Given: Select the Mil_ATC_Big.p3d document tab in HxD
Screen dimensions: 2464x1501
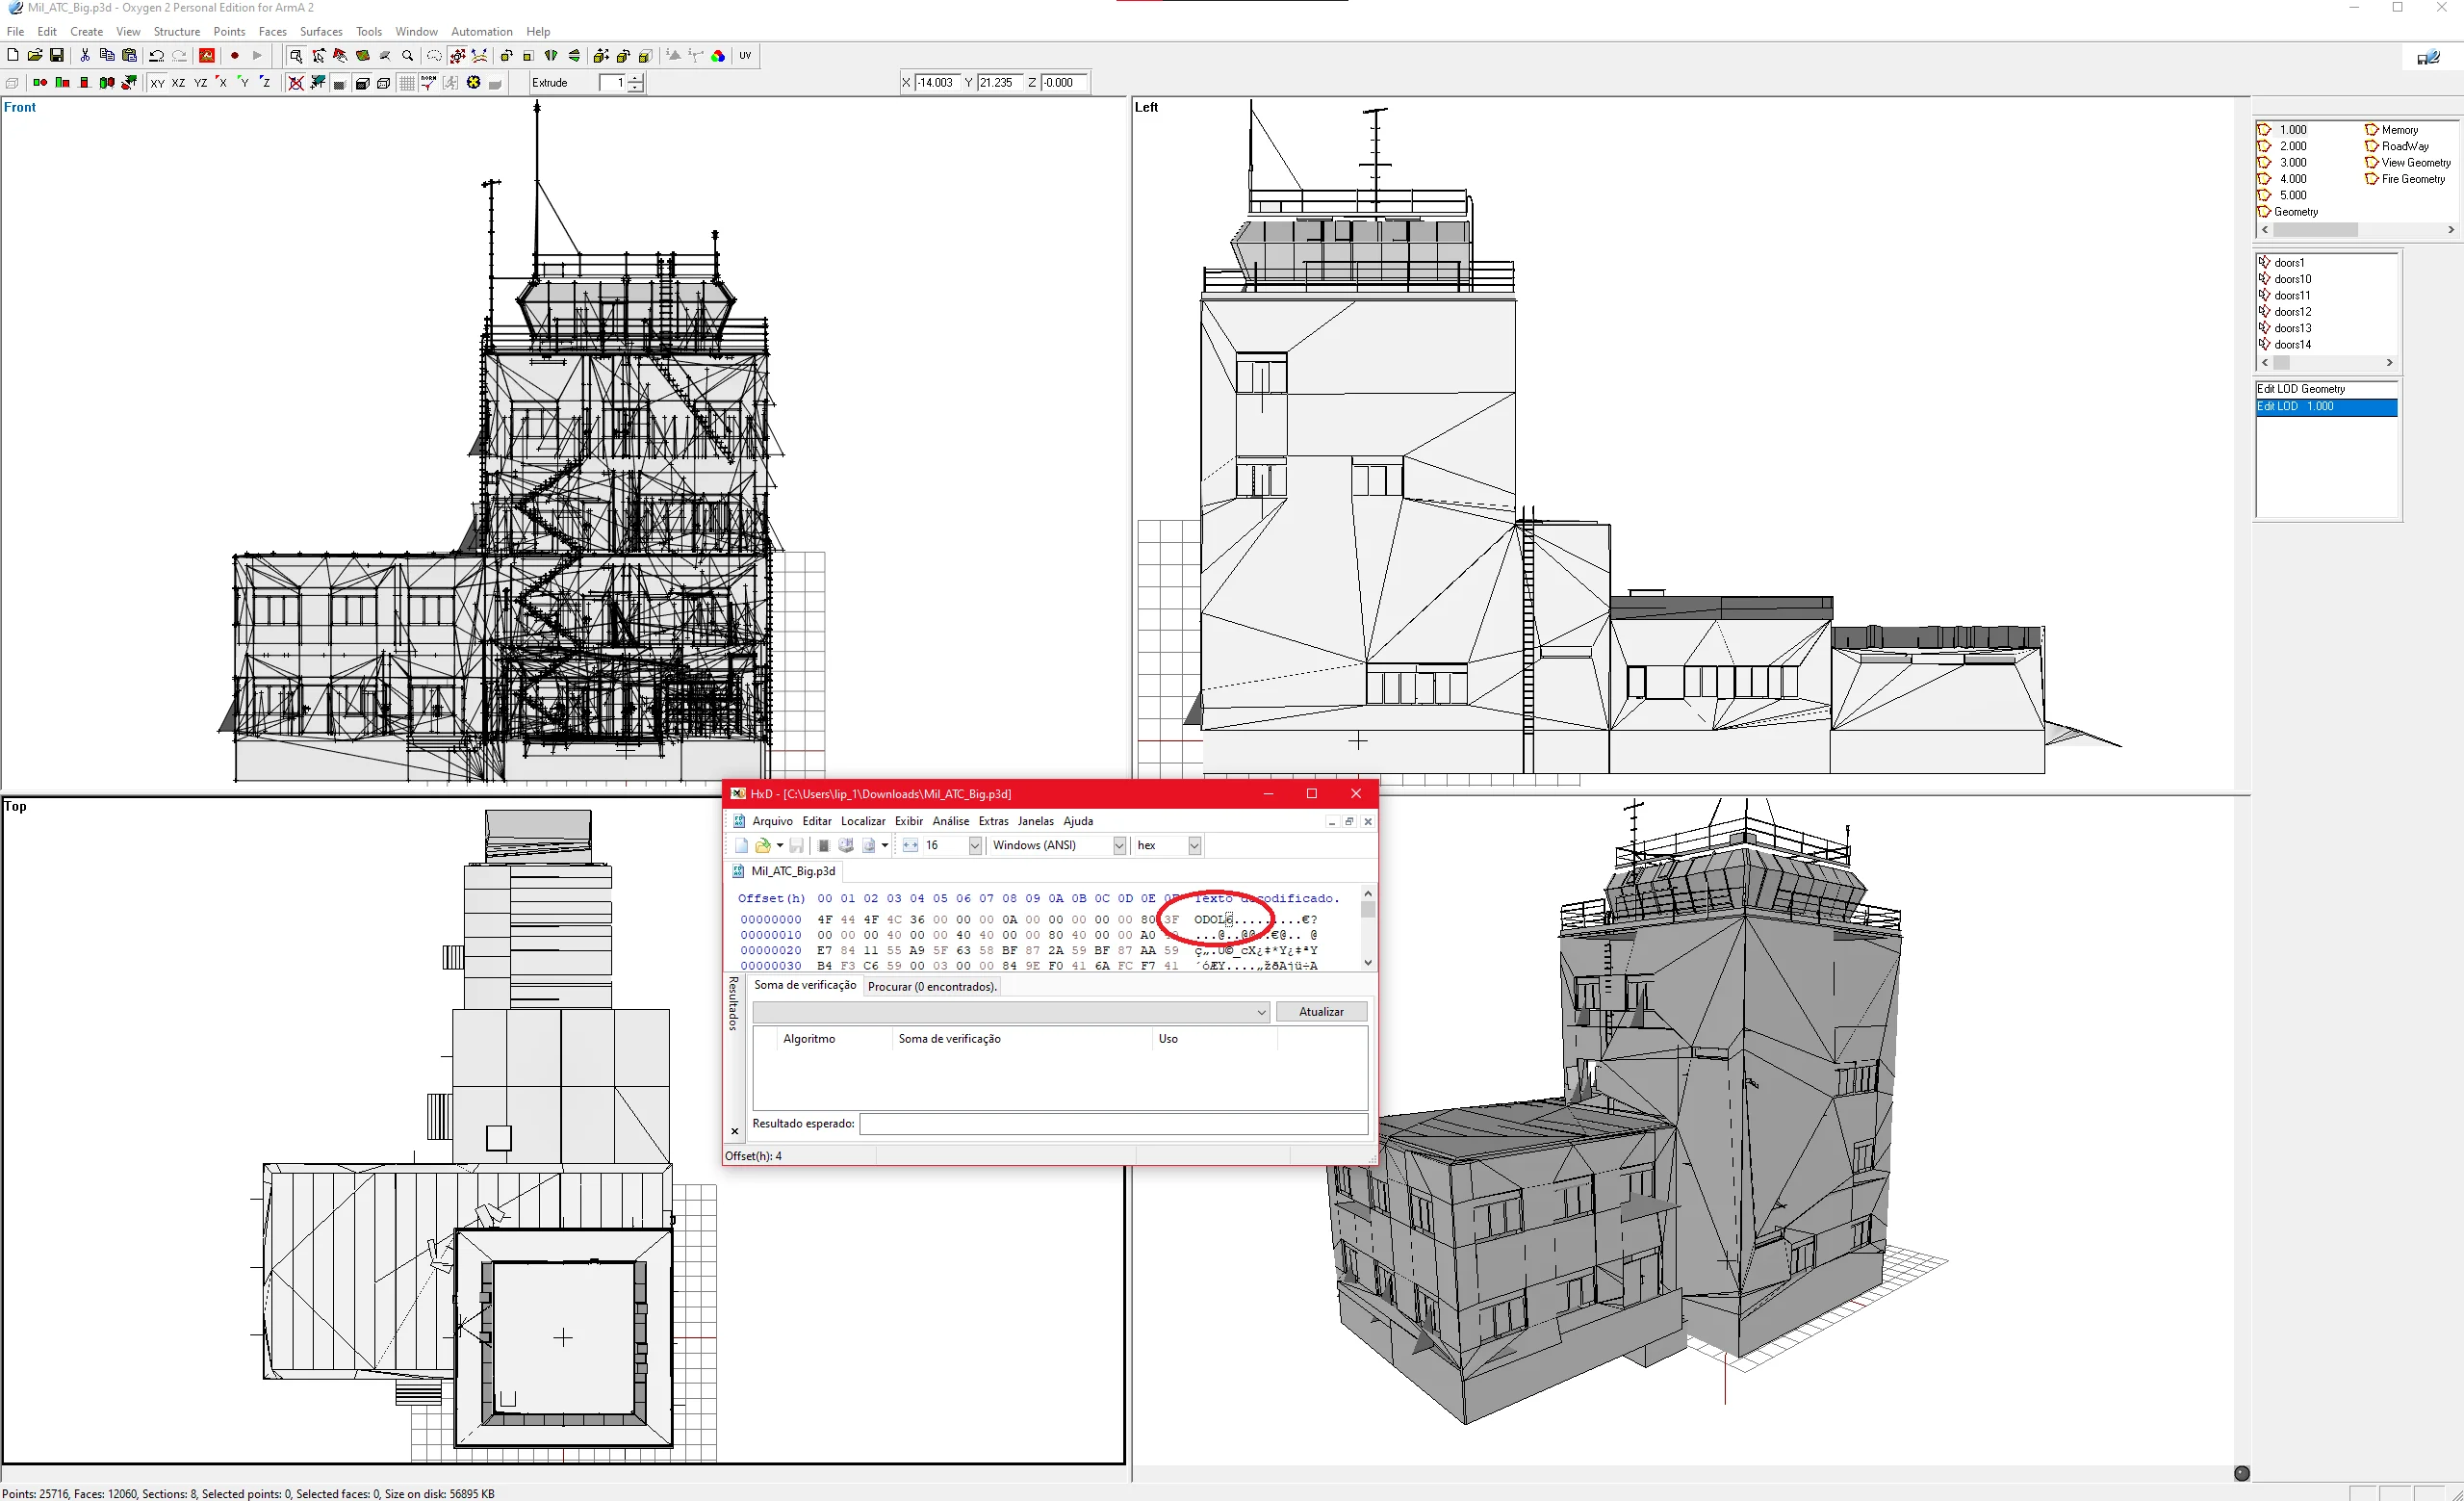Looking at the screenshot, I should (x=785, y=871).
